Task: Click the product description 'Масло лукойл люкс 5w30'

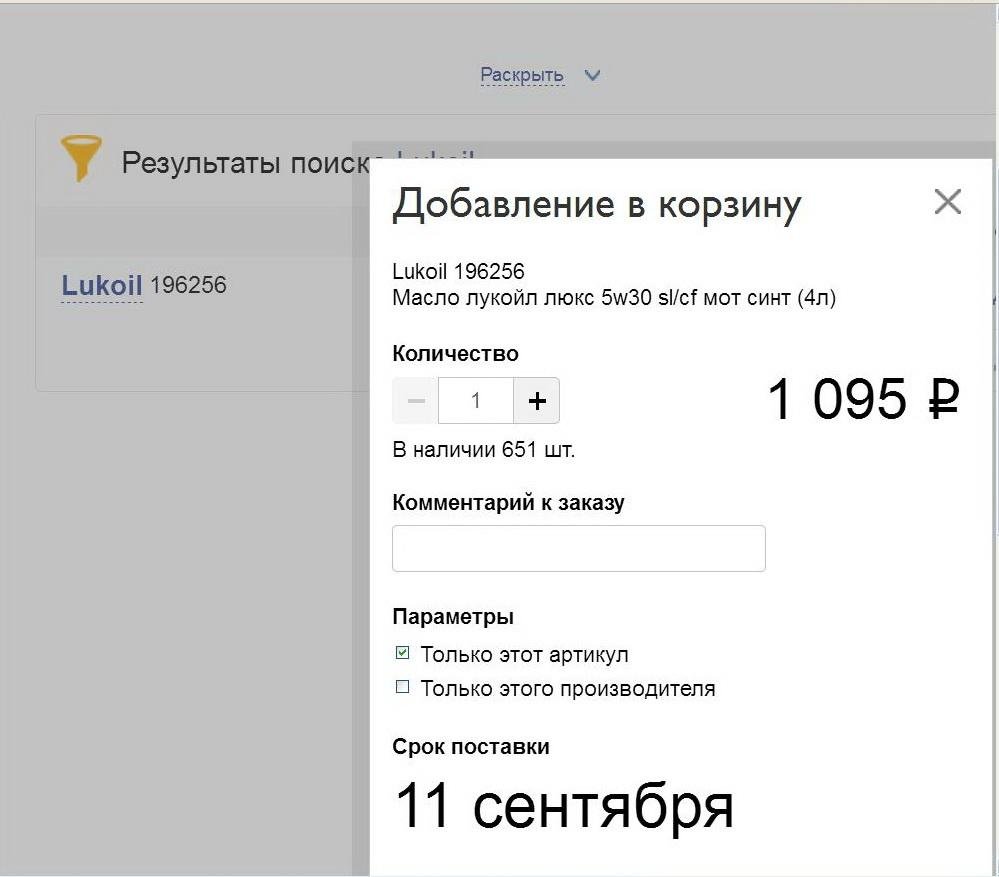Action: tap(614, 297)
